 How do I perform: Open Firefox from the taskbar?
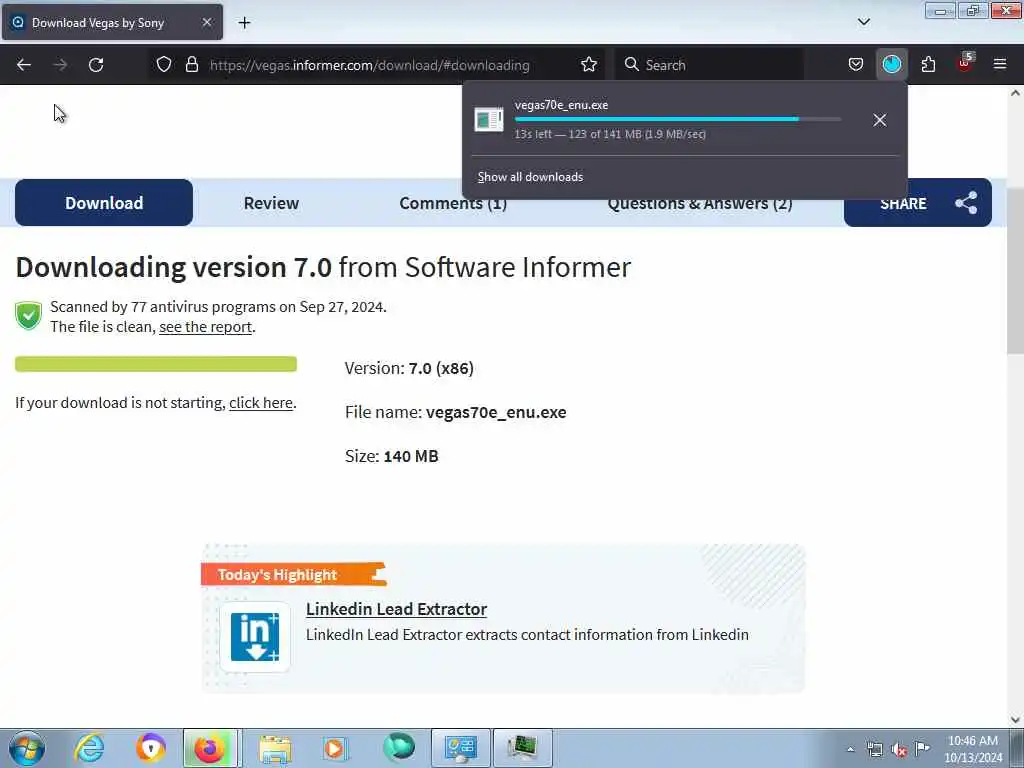coord(209,748)
